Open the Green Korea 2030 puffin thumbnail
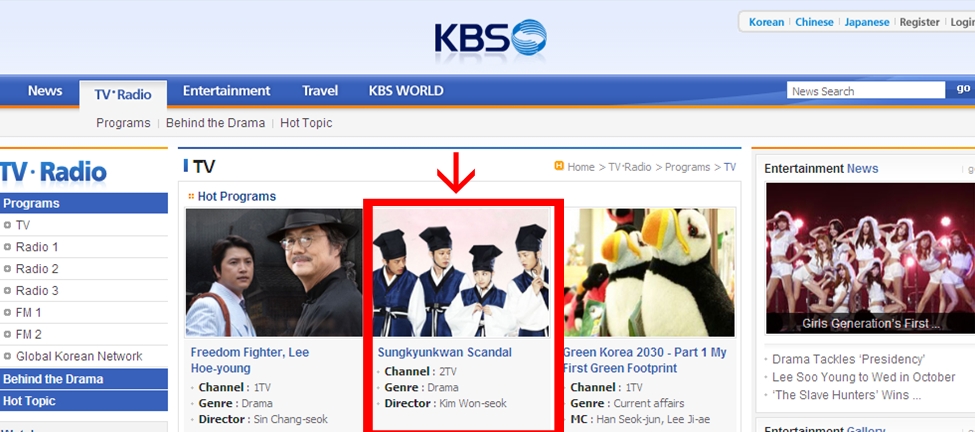975x432 pixels. (x=649, y=272)
